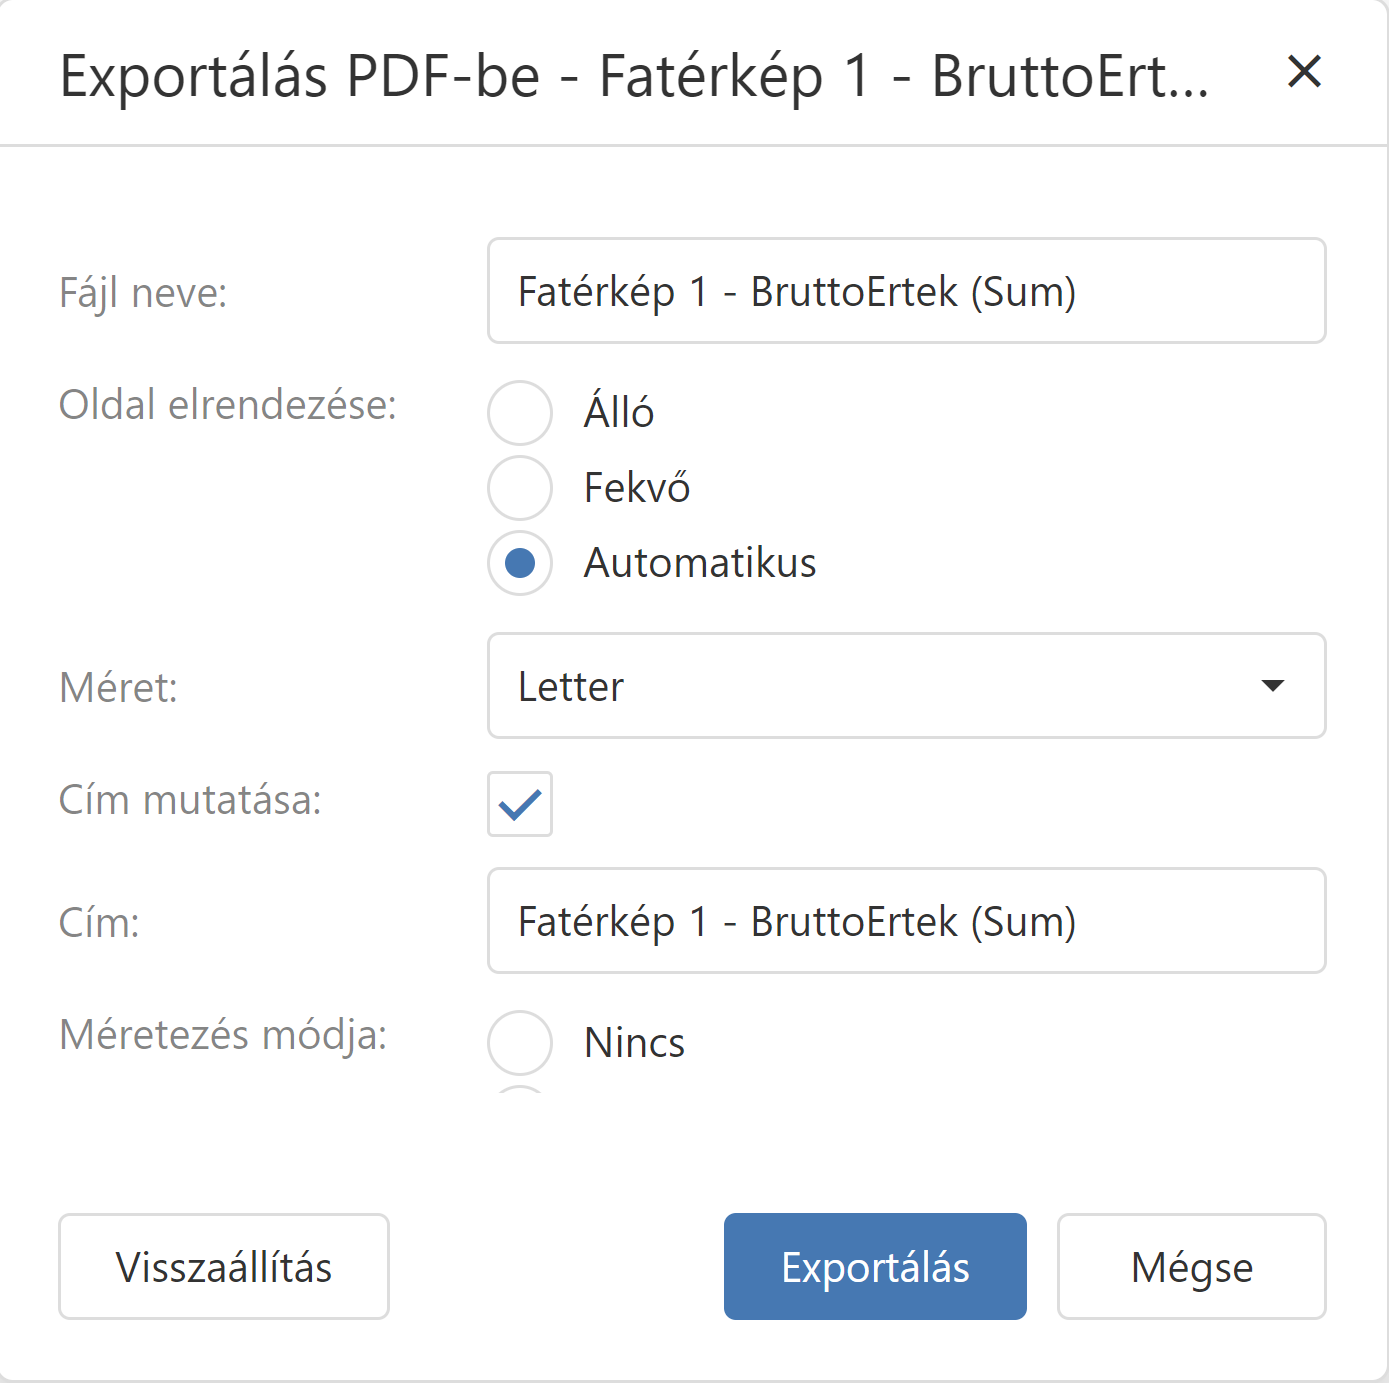1389x1383 pixels.
Task: Select the Álló page orientation
Action: pos(520,412)
